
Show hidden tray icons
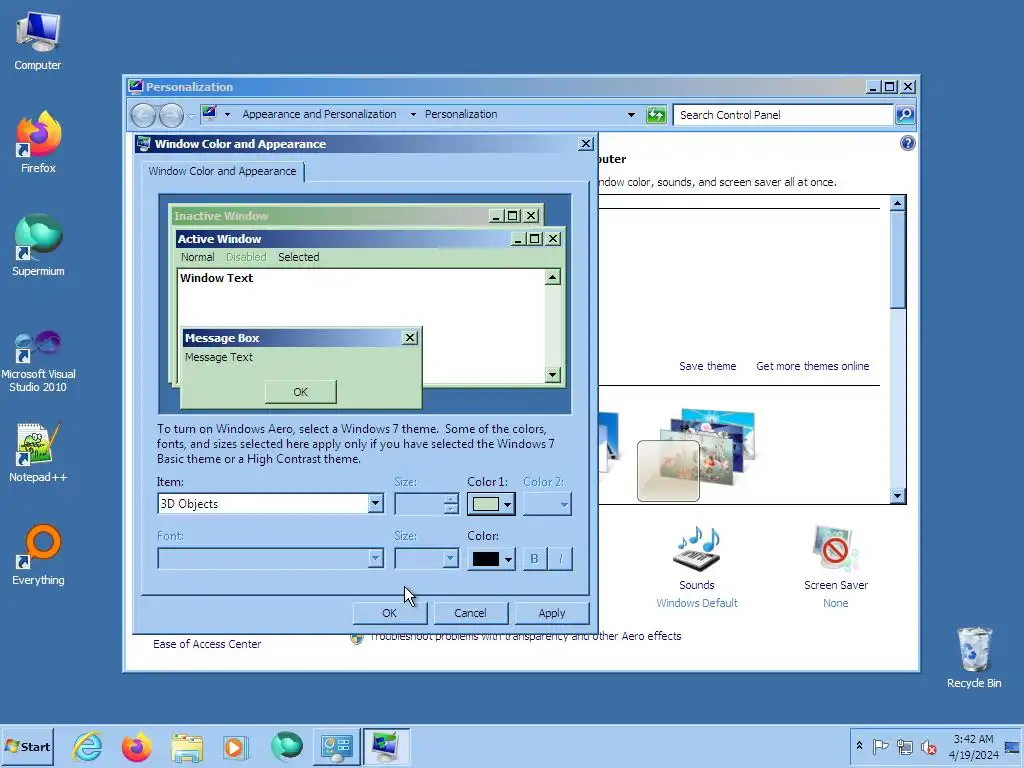pos(859,746)
